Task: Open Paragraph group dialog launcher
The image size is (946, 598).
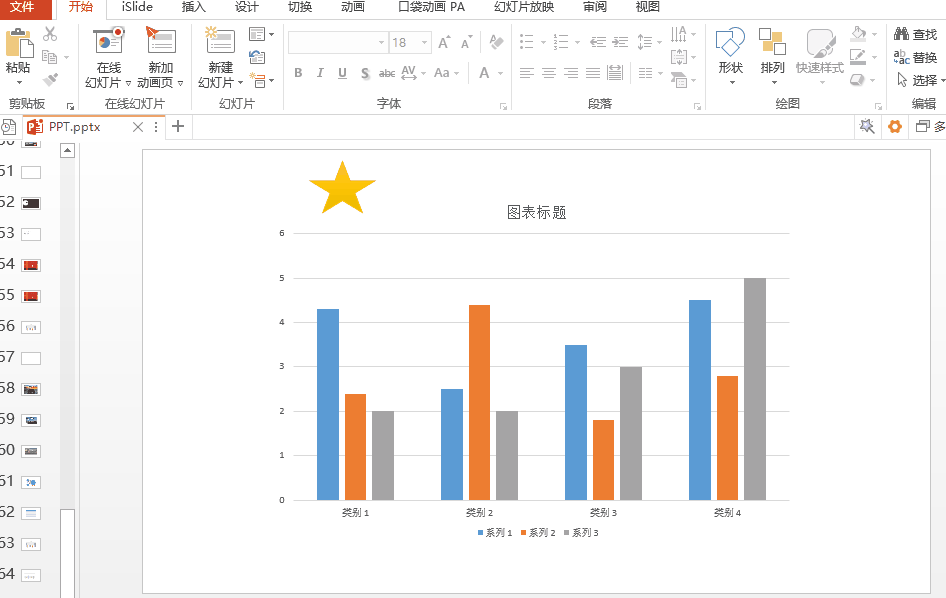Action: [x=697, y=106]
